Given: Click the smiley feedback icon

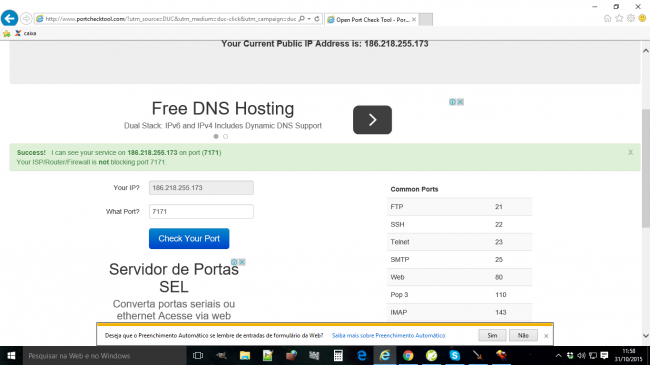Looking at the screenshot, I should click(x=642, y=18).
